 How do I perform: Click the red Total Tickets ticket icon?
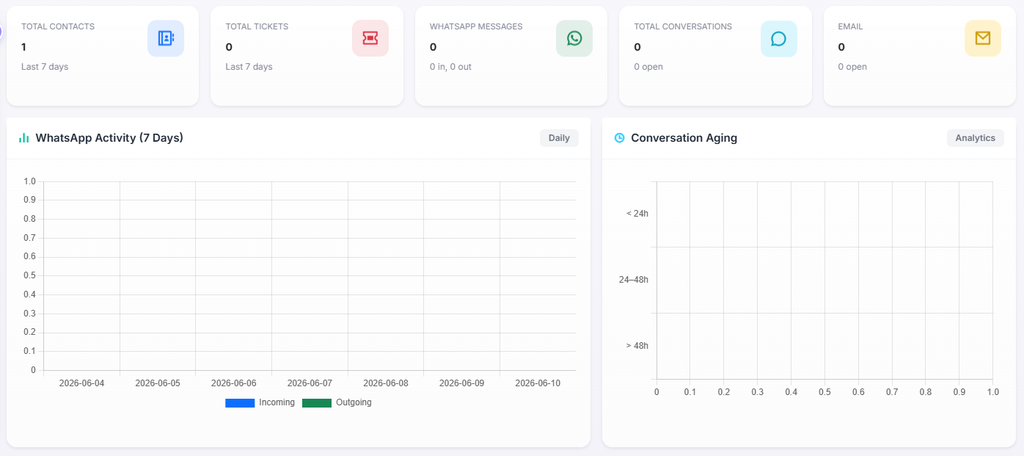pos(370,38)
